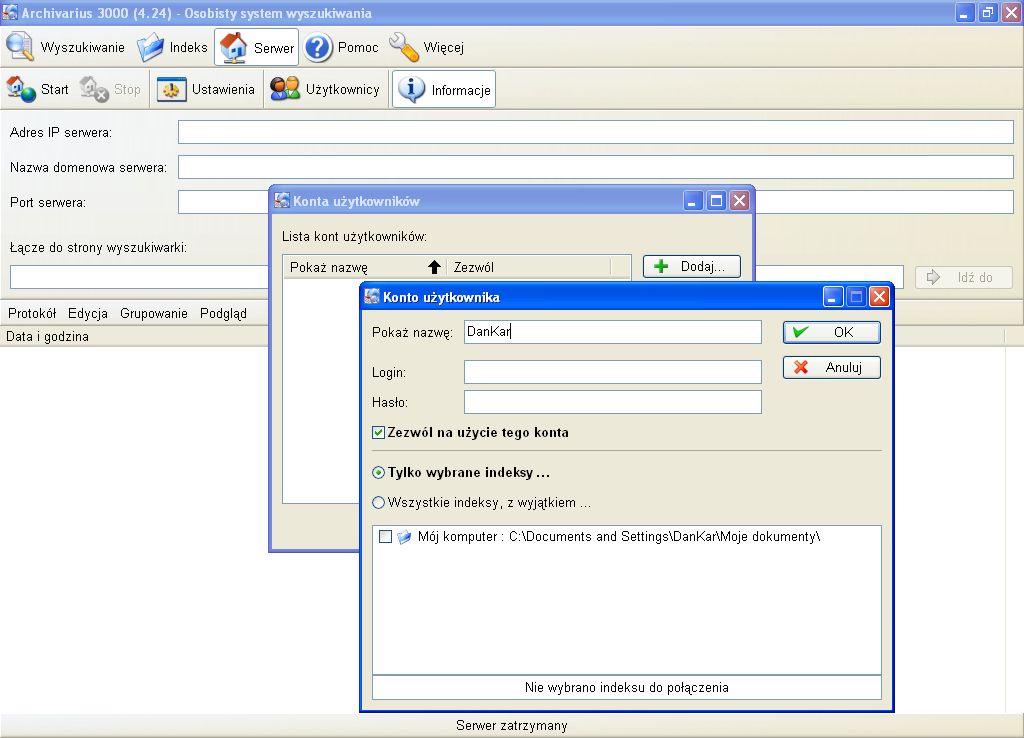Screen dimensions: 1024x738
Task: Select Mój komputer index path text
Action: [x=618, y=536]
